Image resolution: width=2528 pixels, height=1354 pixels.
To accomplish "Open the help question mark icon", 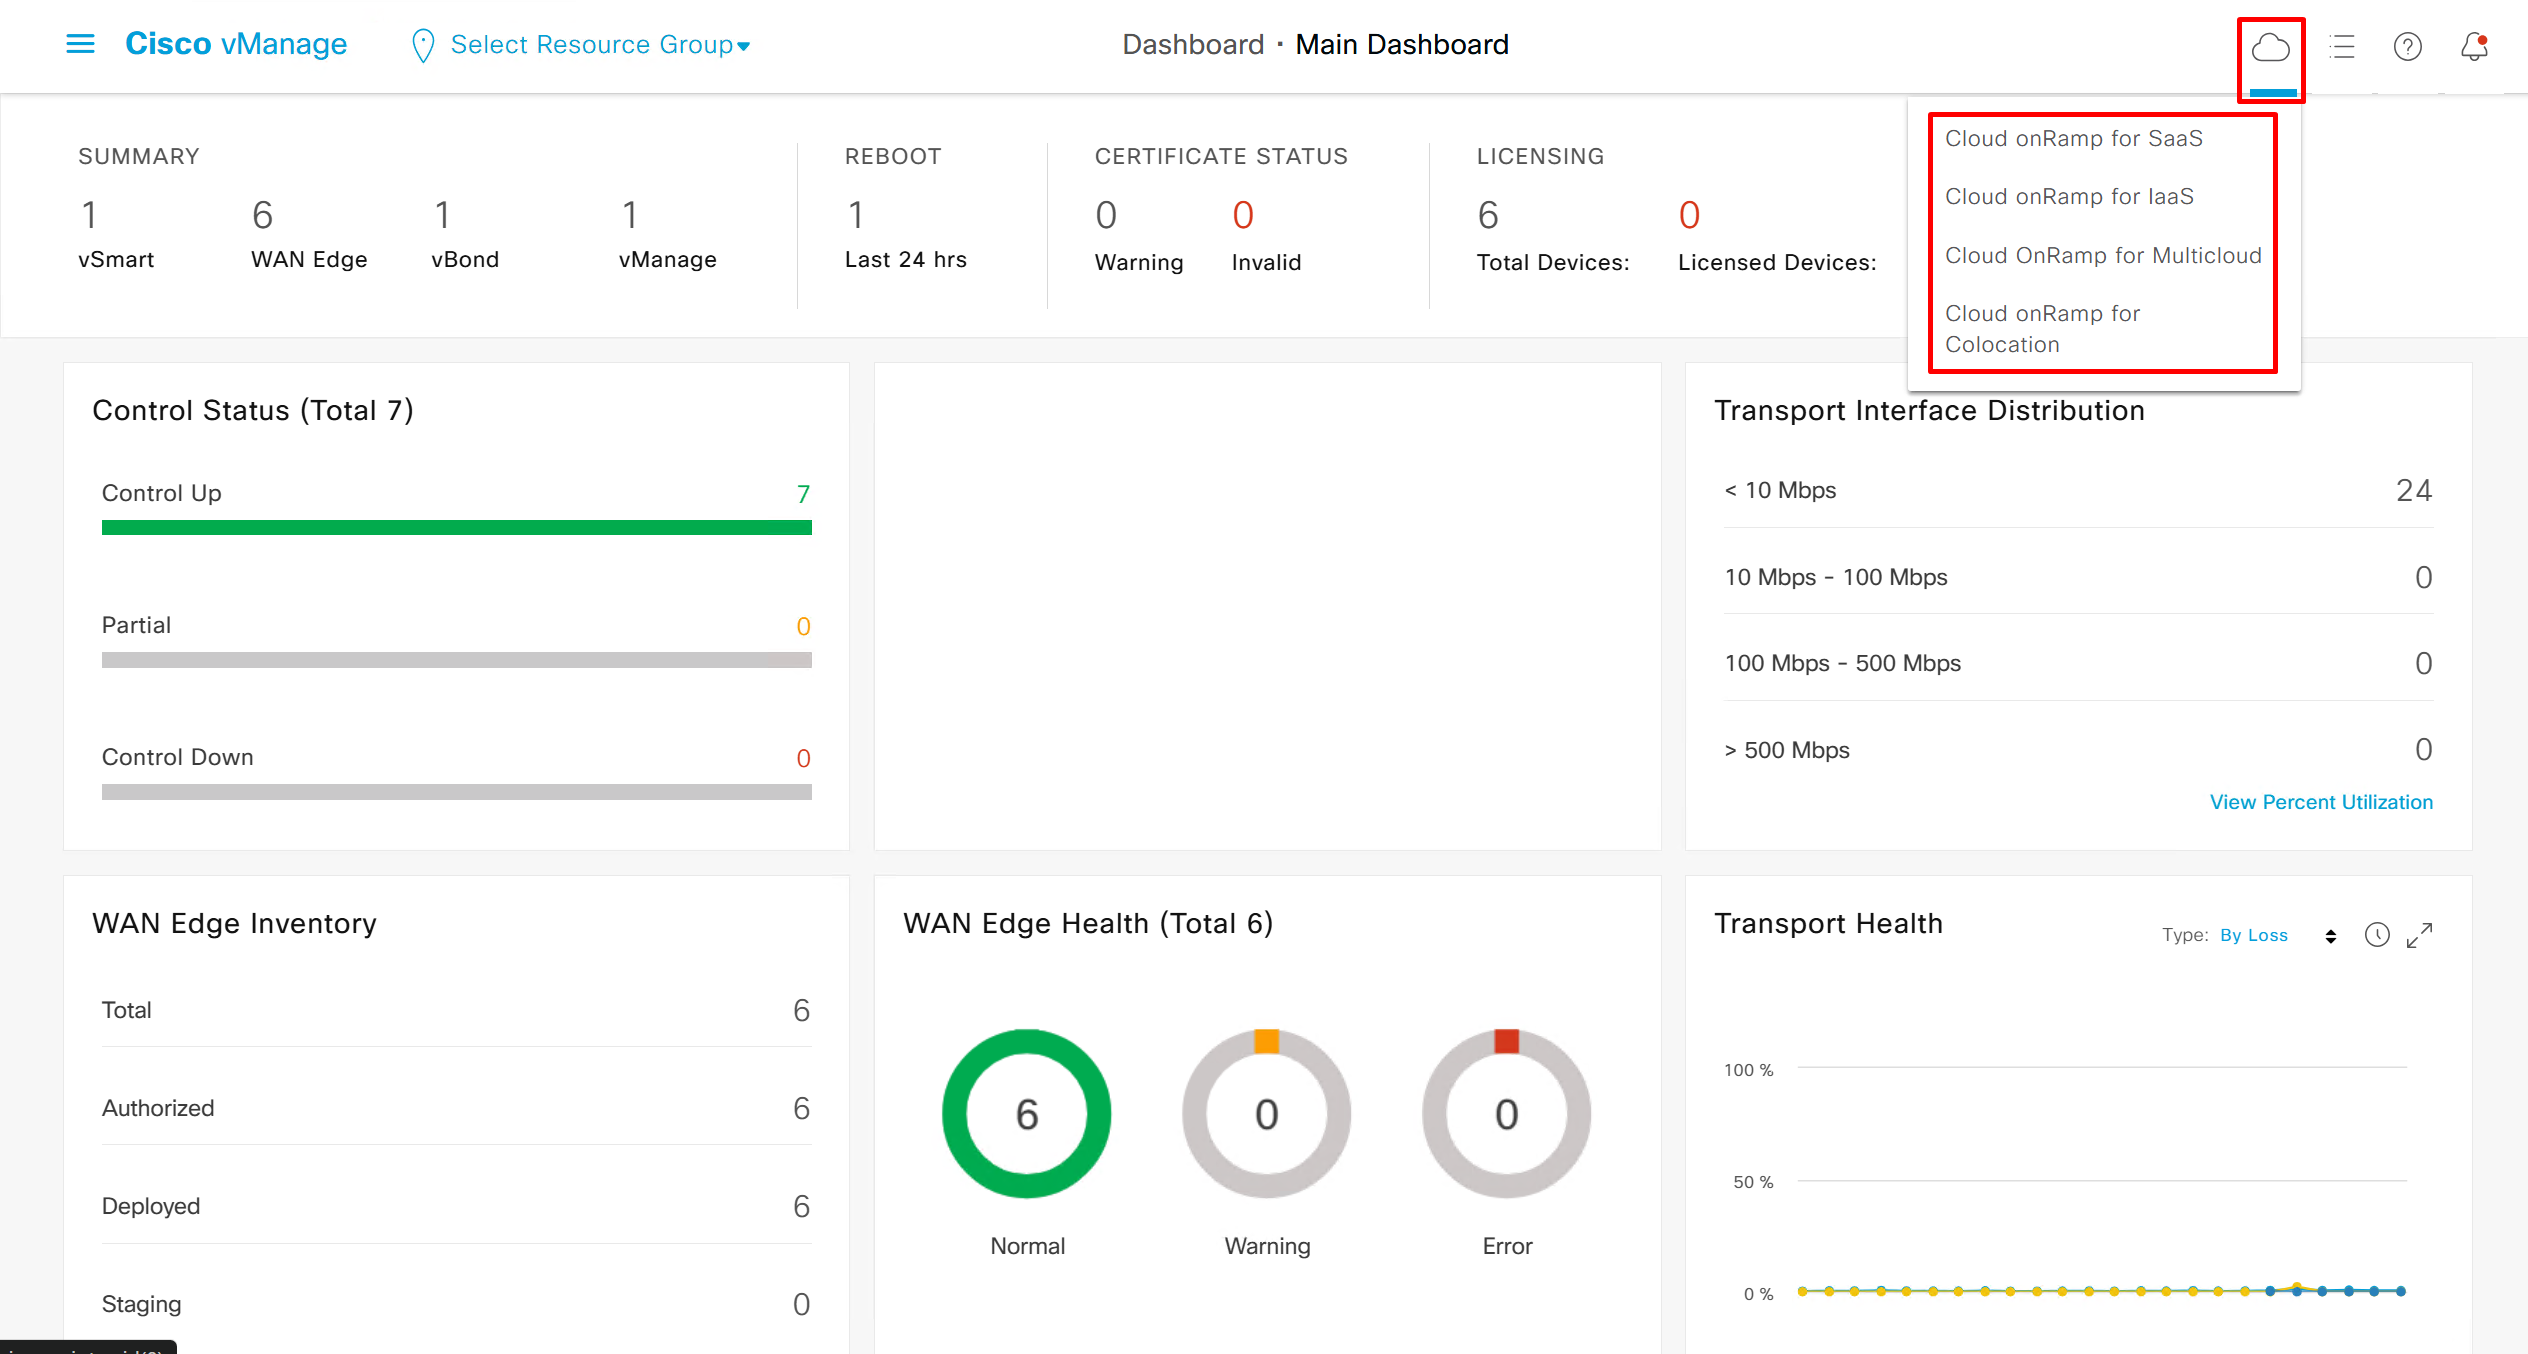I will (2407, 46).
